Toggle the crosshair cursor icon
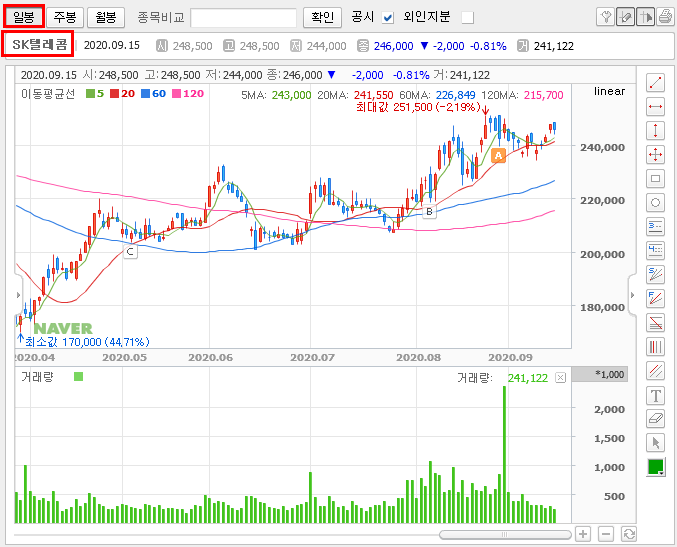677x547 pixels. (x=645, y=17)
